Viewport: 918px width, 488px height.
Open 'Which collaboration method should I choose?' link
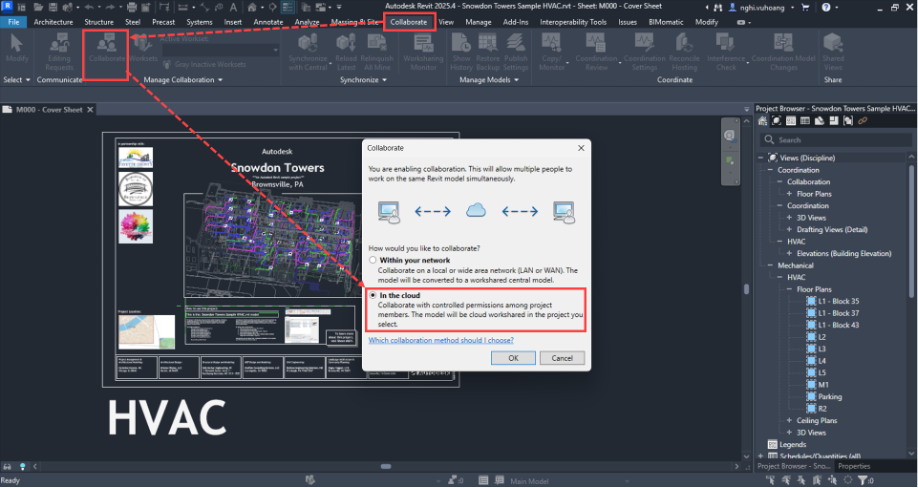pos(441,340)
